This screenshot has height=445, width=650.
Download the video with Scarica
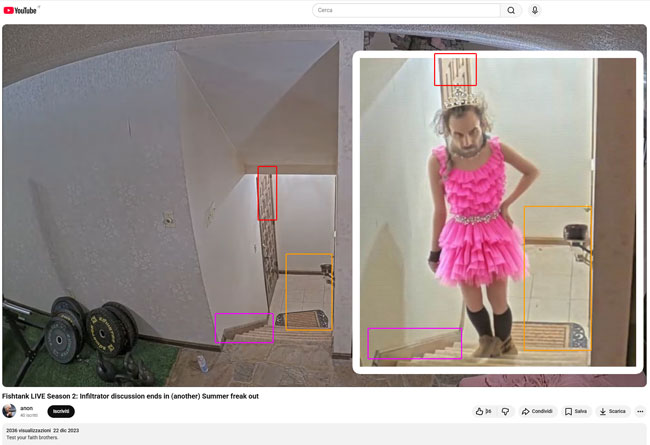(612, 411)
